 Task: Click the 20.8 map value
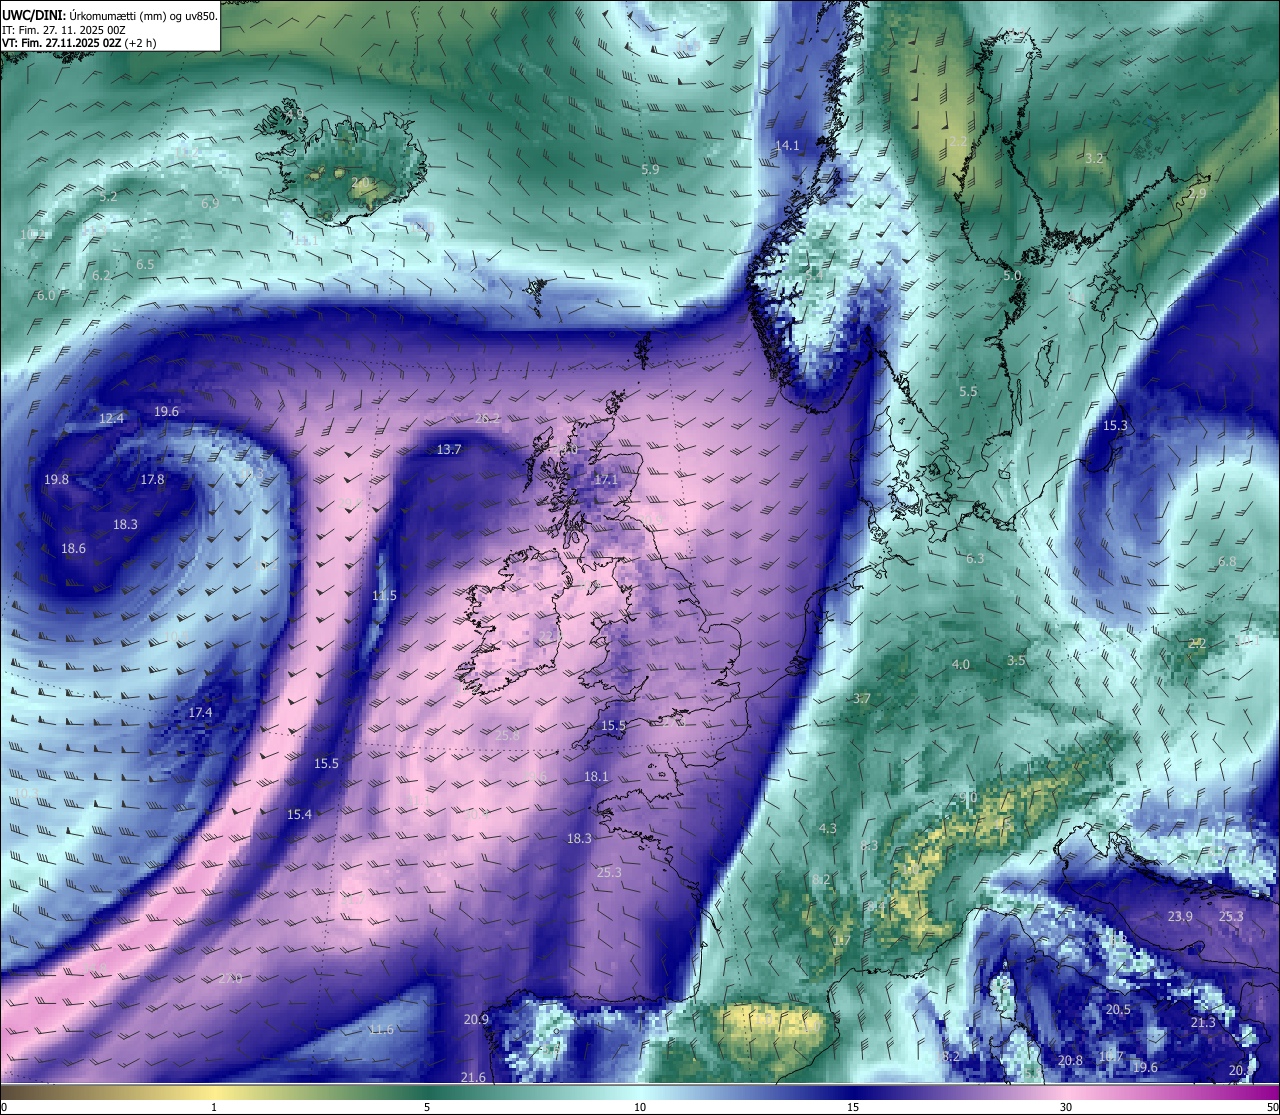1070,1061
